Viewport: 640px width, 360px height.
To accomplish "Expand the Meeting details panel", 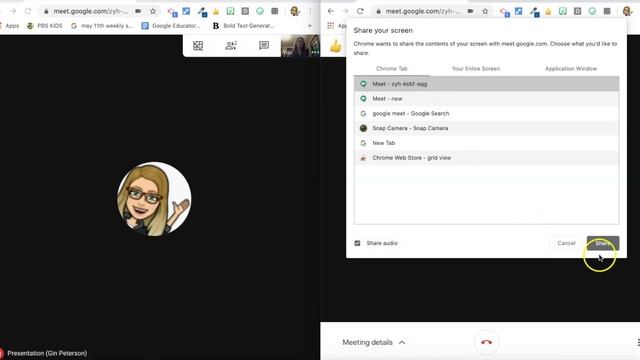I will tap(373, 342).
